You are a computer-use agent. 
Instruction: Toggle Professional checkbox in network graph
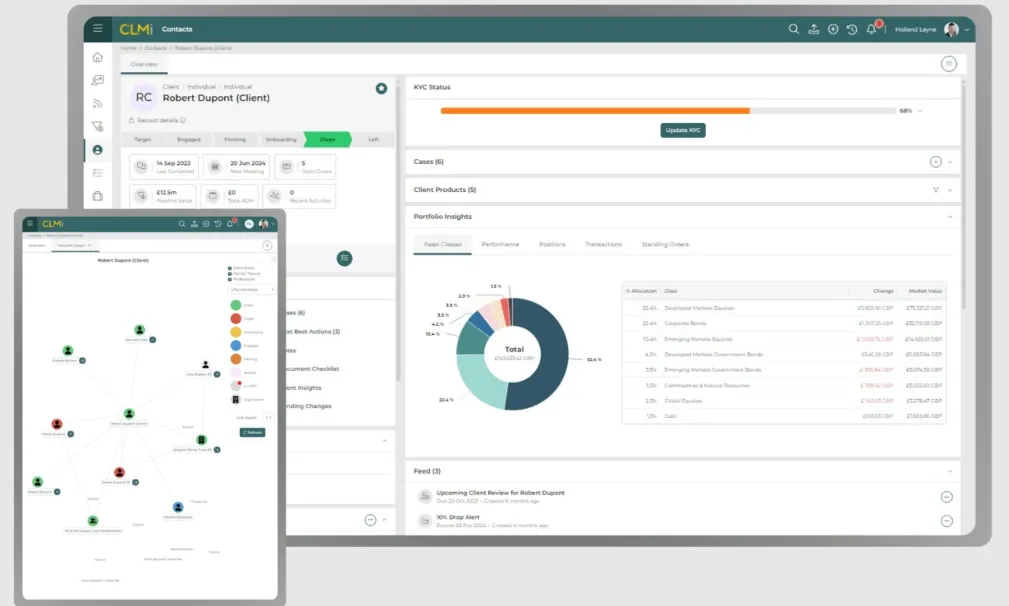coord(230,279)
